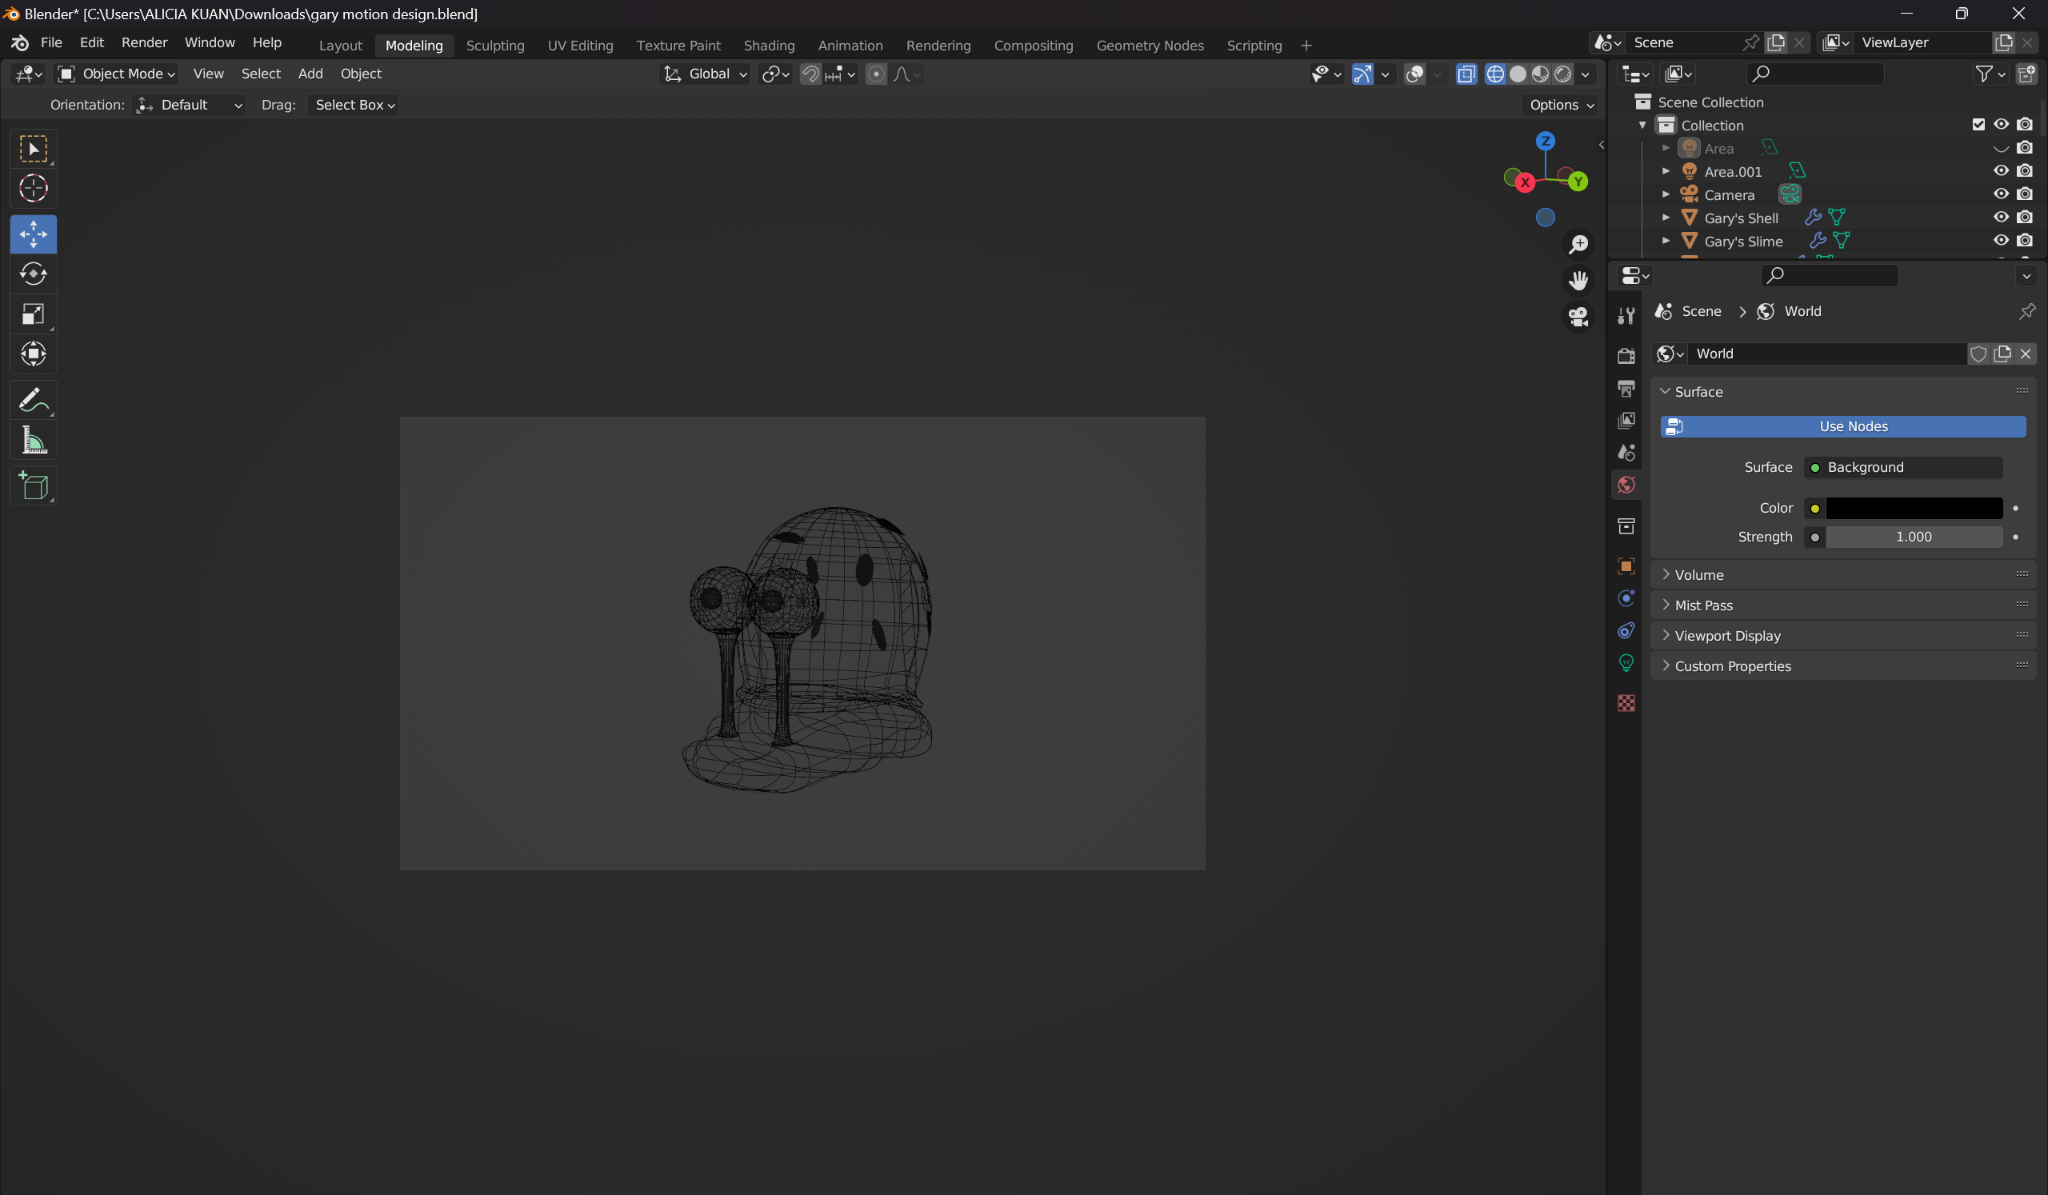Select the Scale tool
2048x1195 pixels.
click(x=33, y=314)
